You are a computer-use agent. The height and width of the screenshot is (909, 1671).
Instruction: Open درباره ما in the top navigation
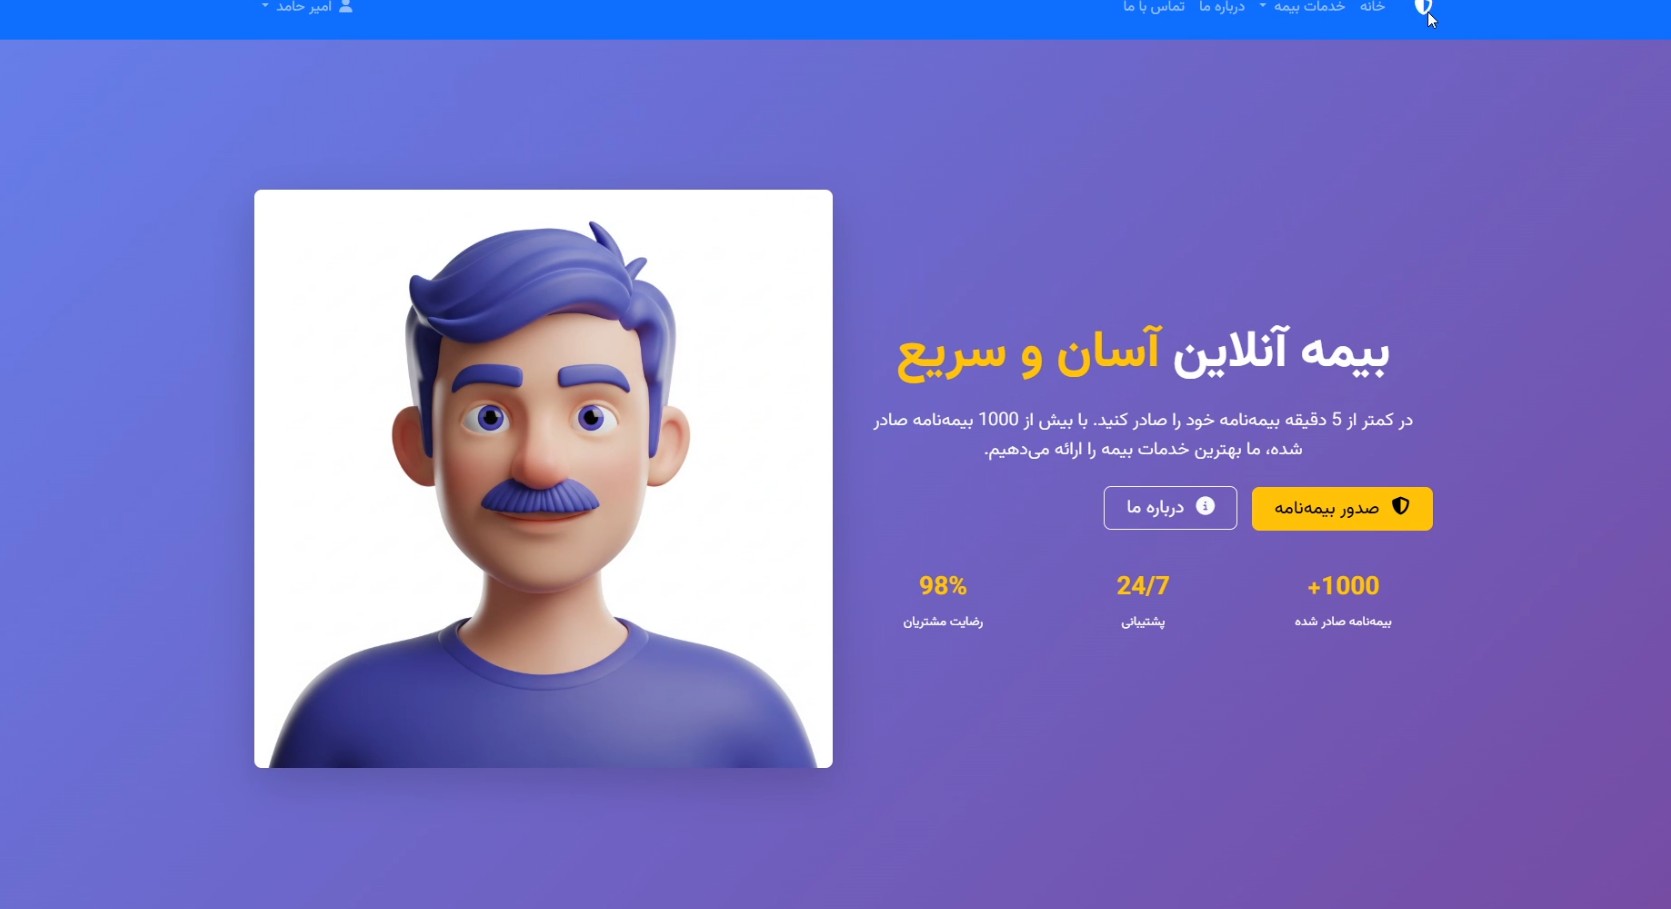[x=1222, y=6]
